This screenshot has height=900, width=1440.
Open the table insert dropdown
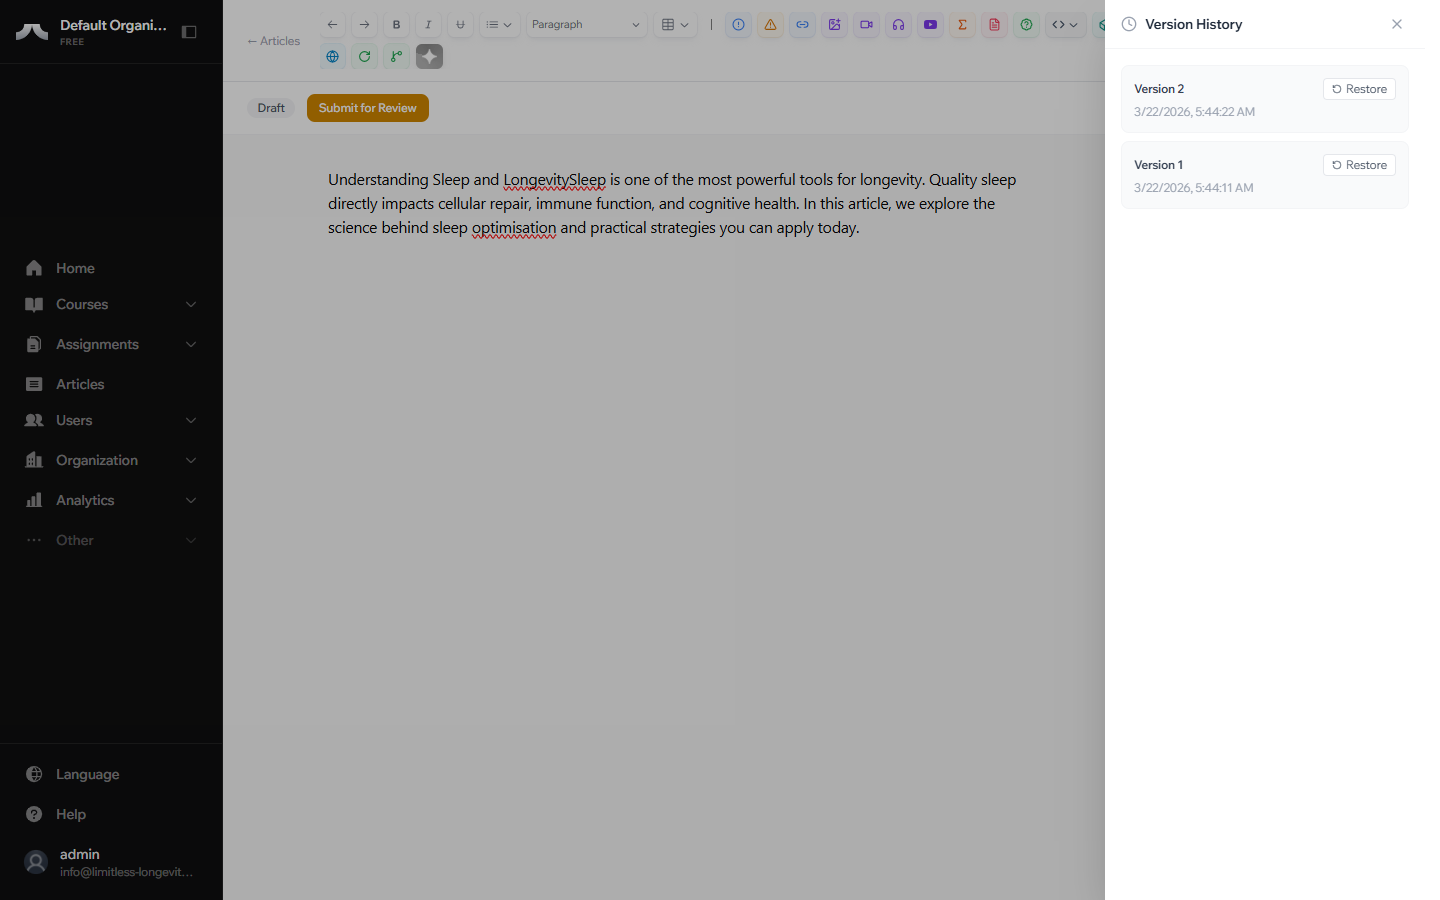click(x=676, y=25)
